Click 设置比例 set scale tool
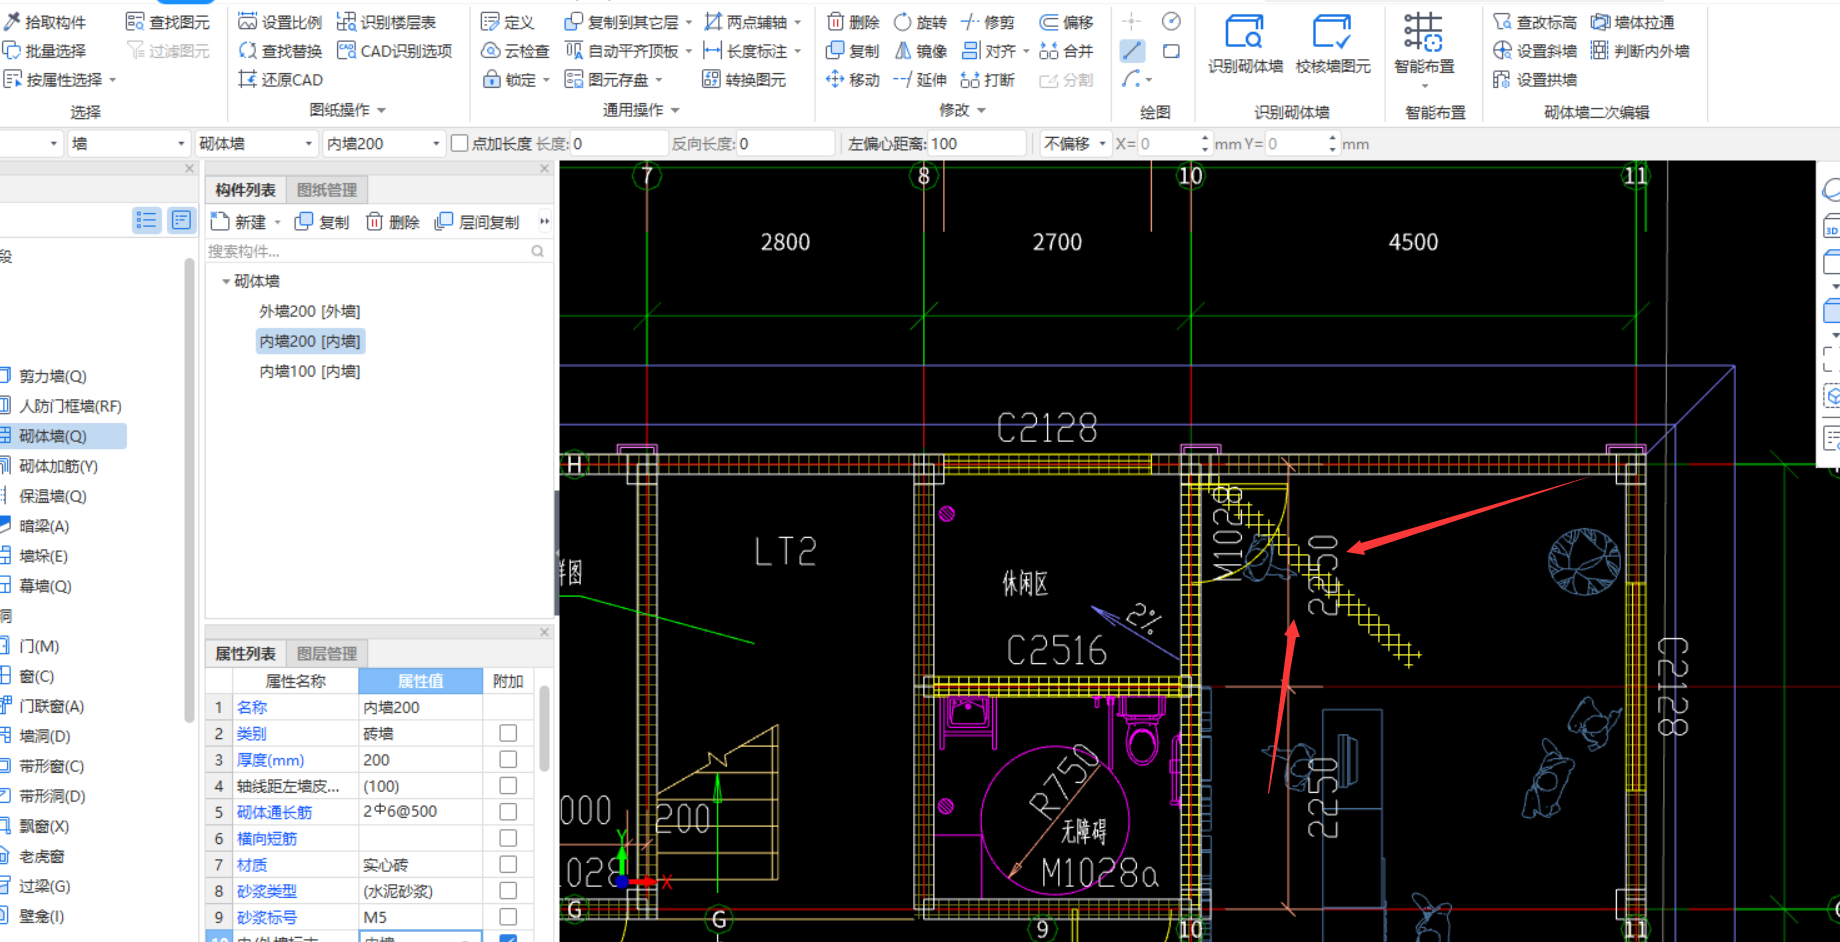The image size is (1840, 942). 280,22
